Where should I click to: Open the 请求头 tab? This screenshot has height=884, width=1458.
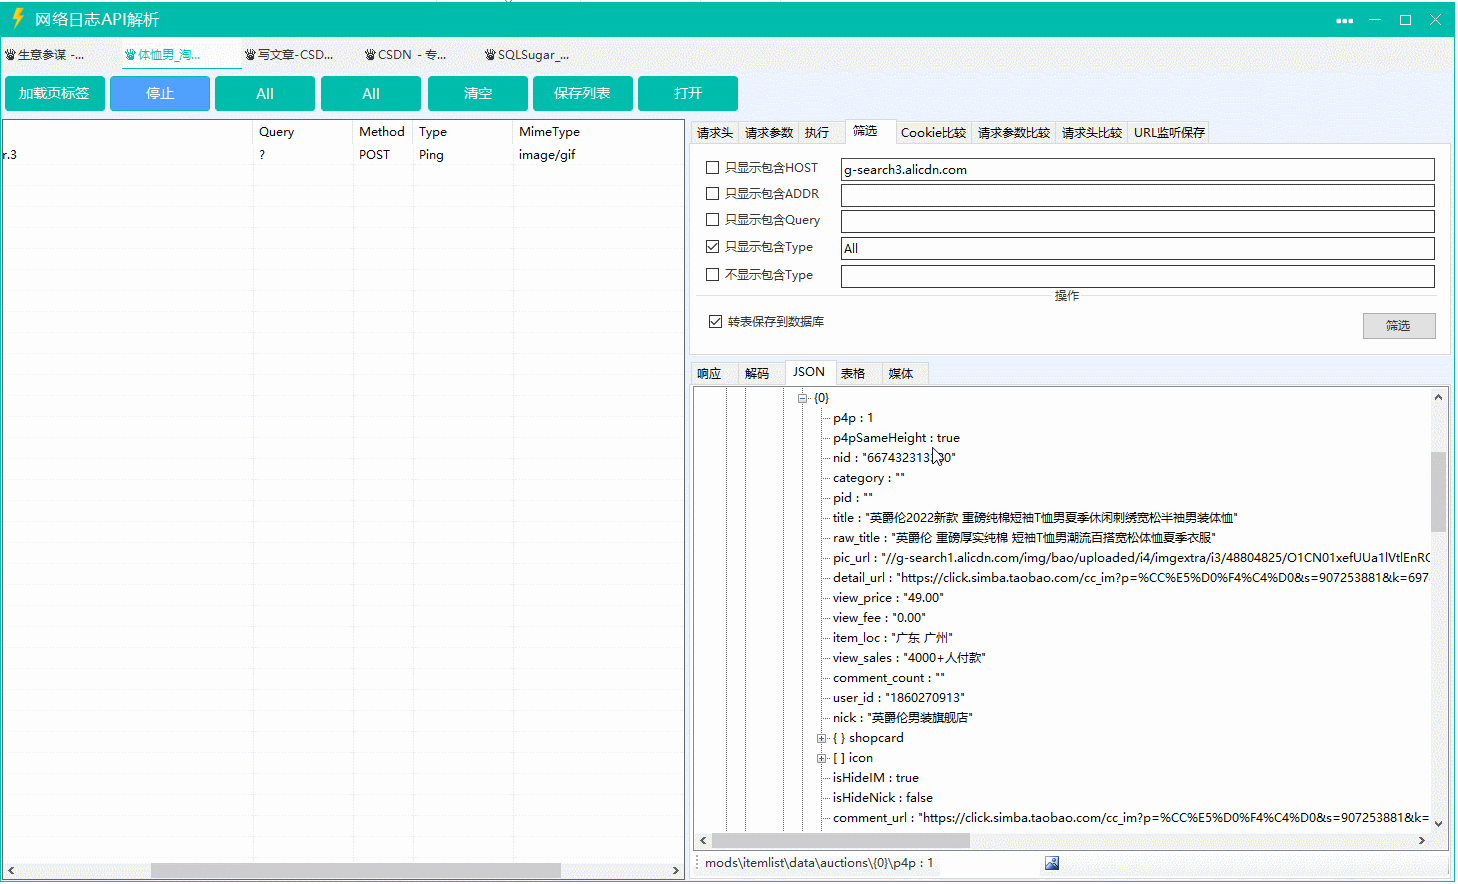point(715,133)
